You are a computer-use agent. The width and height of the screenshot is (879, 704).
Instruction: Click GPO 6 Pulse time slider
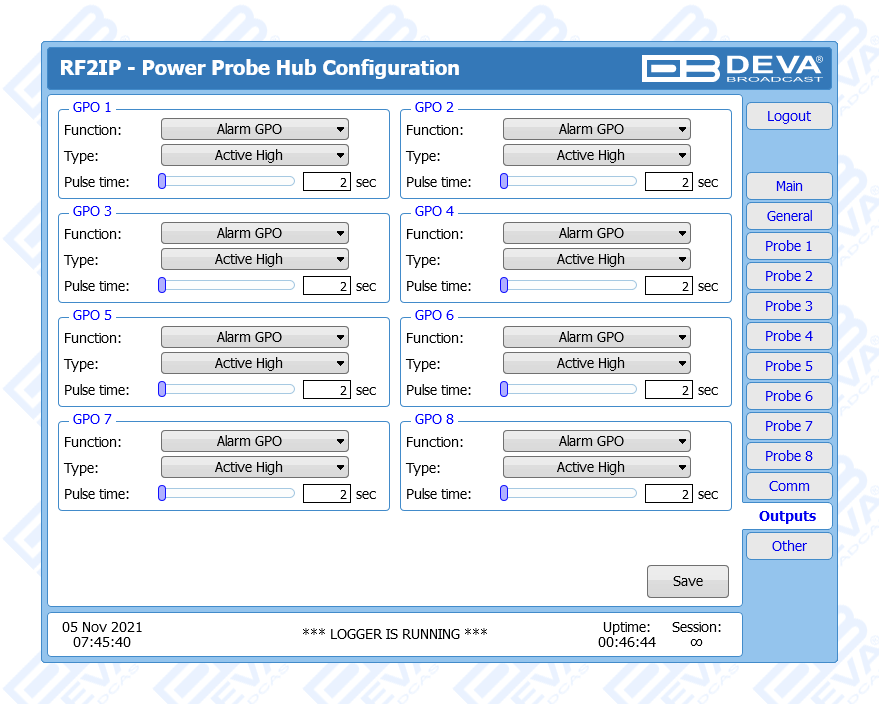pyautogui.click(x=570, y=389)
